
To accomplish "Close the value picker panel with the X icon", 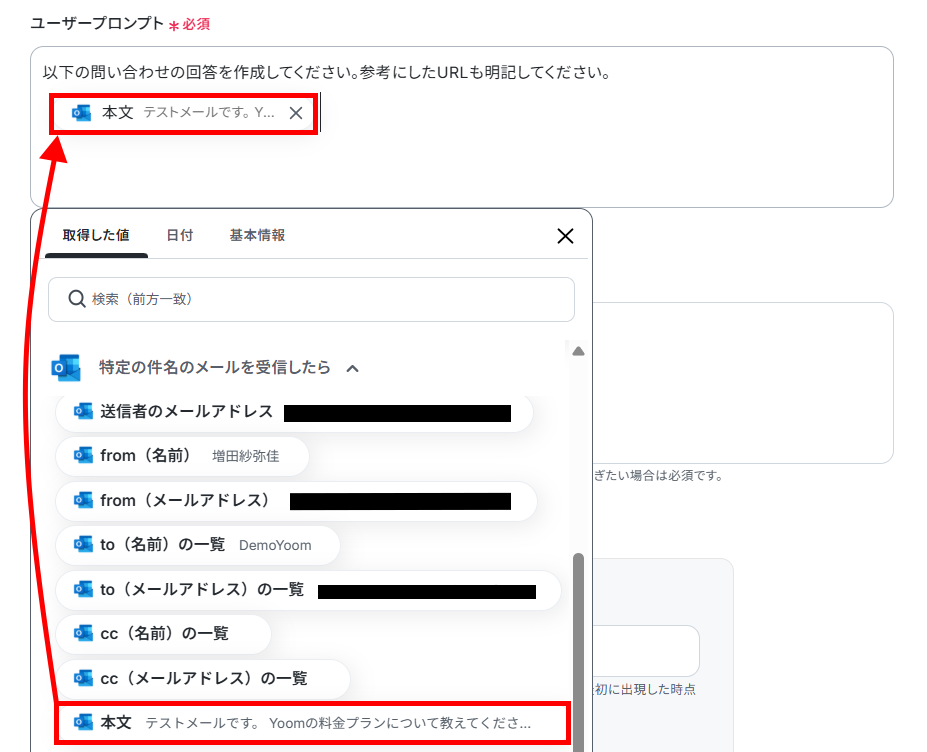I will click(x=565, y=236).
